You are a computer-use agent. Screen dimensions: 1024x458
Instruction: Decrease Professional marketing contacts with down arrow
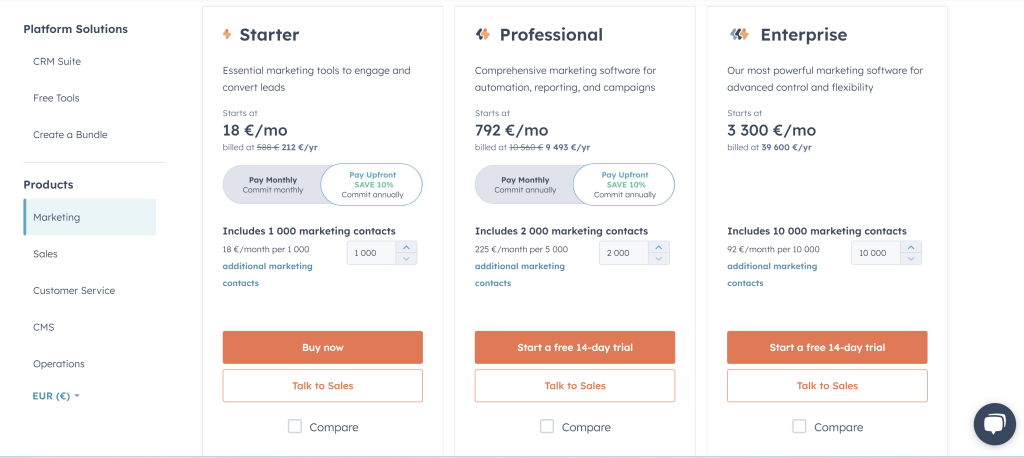pos(658,259)
